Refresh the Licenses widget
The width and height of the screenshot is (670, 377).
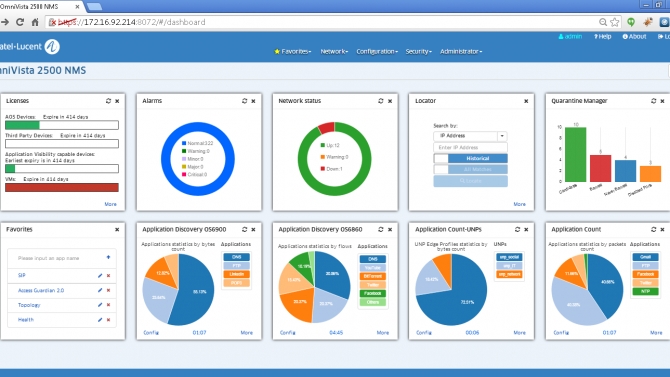108,101
